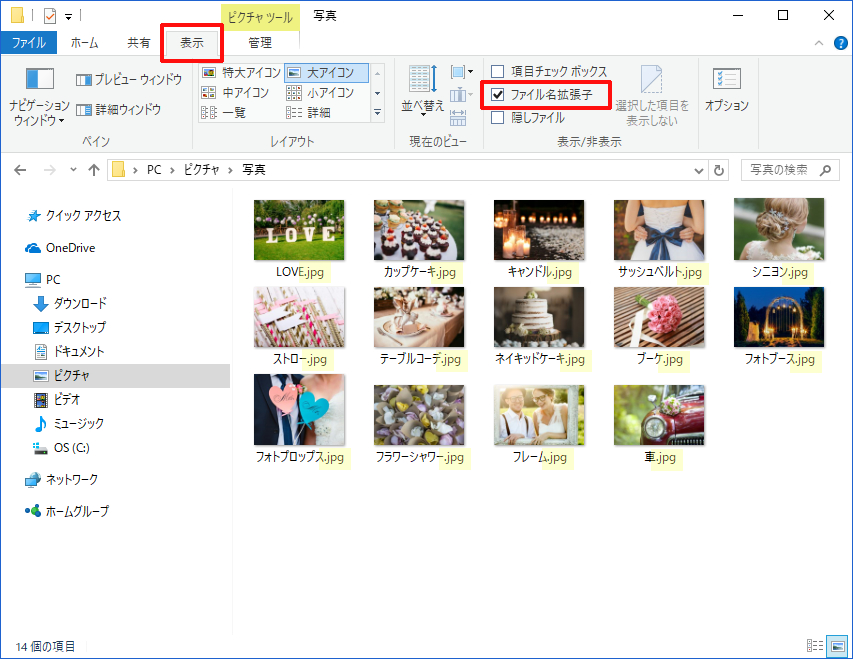Open the group by dropdown icon
Screen dimensions: 853x659
[x=461, y=72]
